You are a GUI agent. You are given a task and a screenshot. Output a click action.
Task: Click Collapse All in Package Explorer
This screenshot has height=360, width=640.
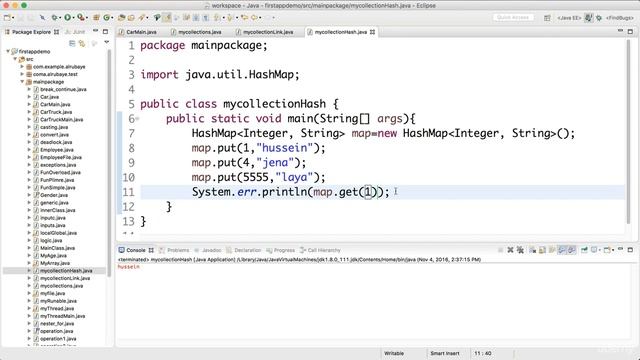pyautogui.click(x=72, y=43)
